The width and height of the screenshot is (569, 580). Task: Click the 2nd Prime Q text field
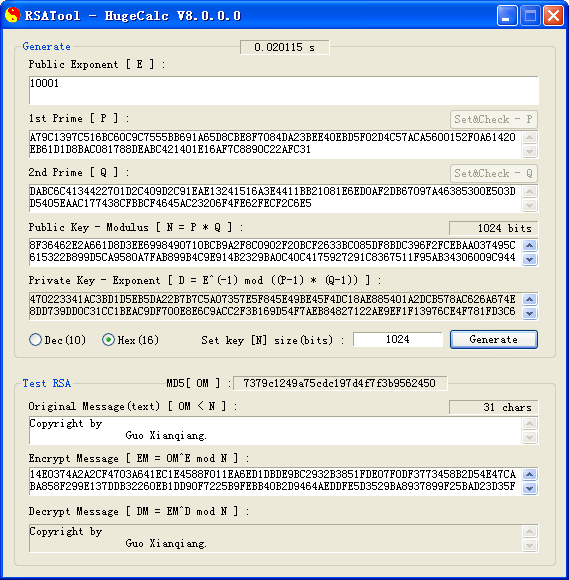275,198
